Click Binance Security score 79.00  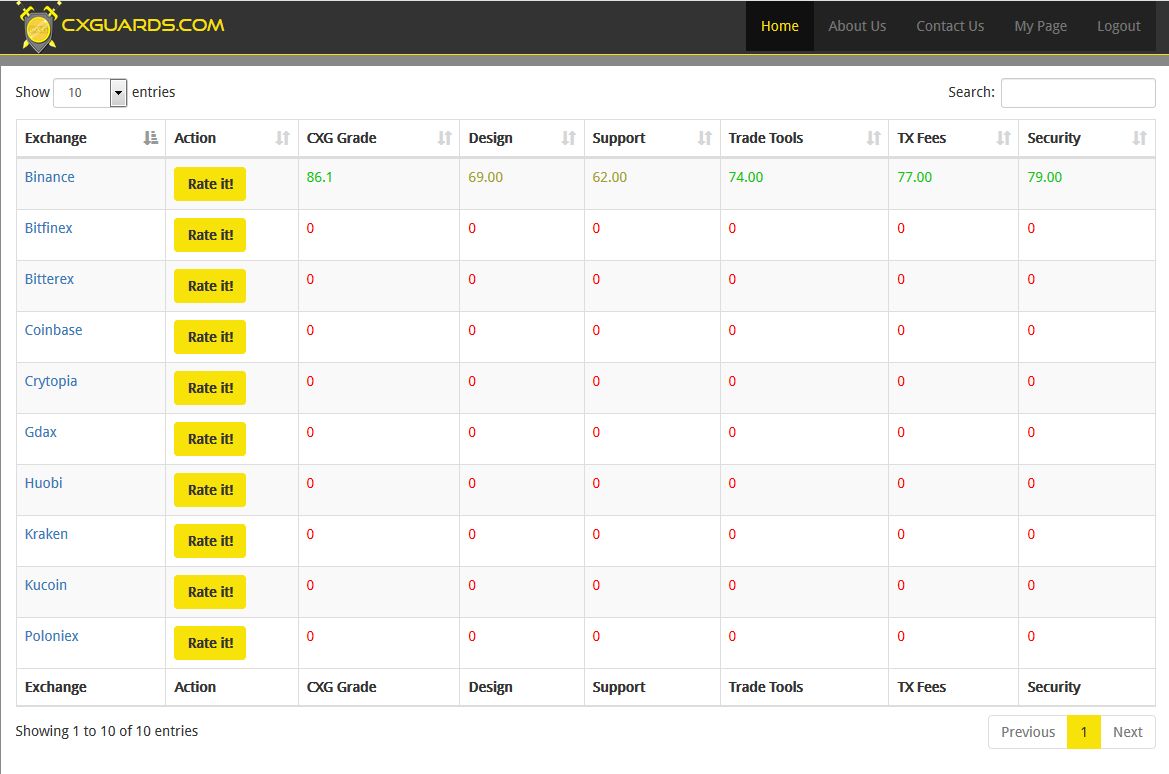coord(1044,177)
